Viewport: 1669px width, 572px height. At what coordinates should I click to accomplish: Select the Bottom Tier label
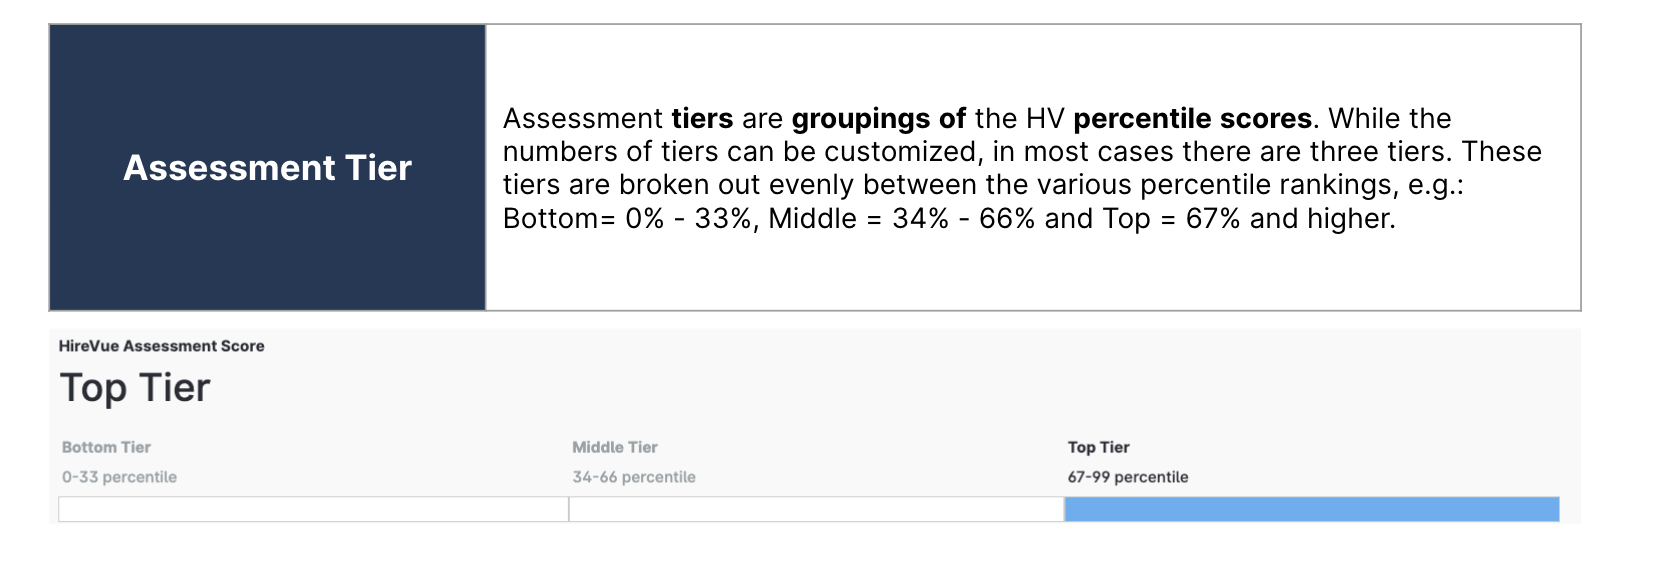pos(106,447)
